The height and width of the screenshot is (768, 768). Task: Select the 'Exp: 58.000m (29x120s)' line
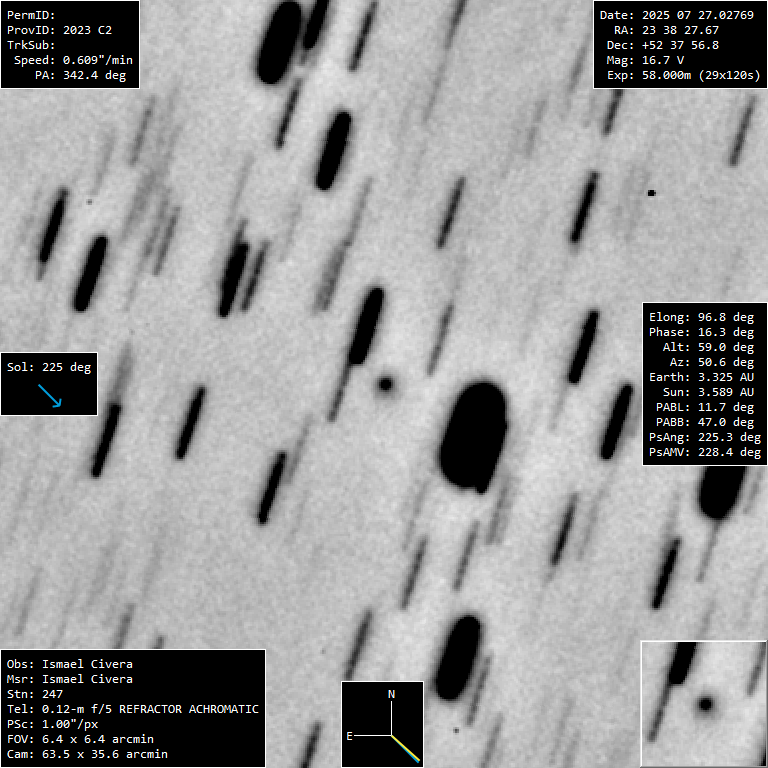tap(684, 75)
